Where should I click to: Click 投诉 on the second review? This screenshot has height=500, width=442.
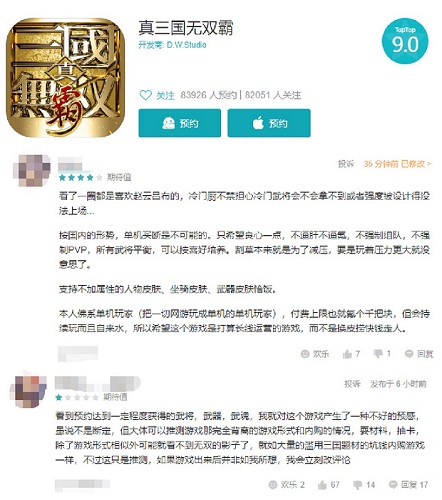point(352,384)
